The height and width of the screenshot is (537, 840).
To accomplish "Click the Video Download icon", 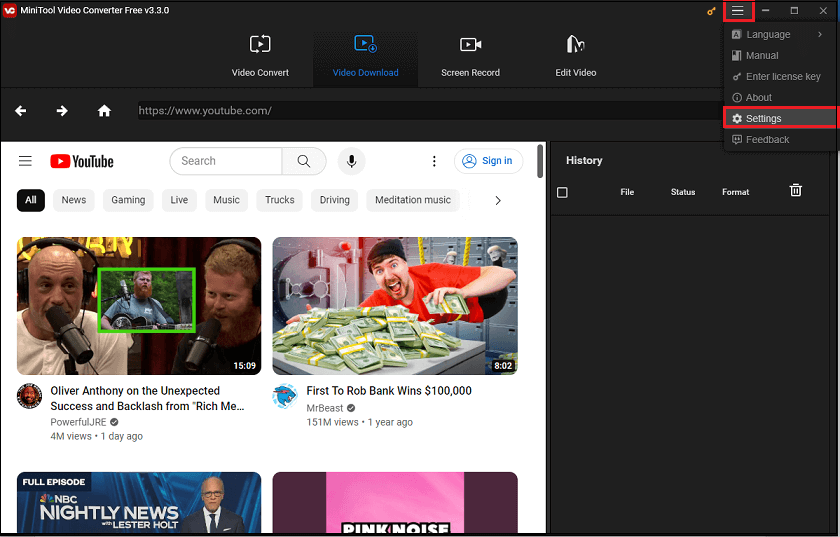I will pyautogui.click(x=365, y=43).
